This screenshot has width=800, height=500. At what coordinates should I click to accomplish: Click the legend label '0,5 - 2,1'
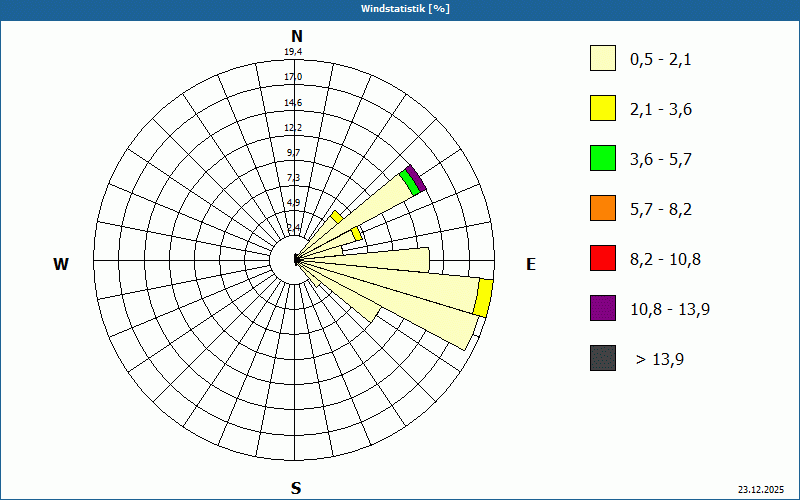pyautogui.click(x=661, y=60)
